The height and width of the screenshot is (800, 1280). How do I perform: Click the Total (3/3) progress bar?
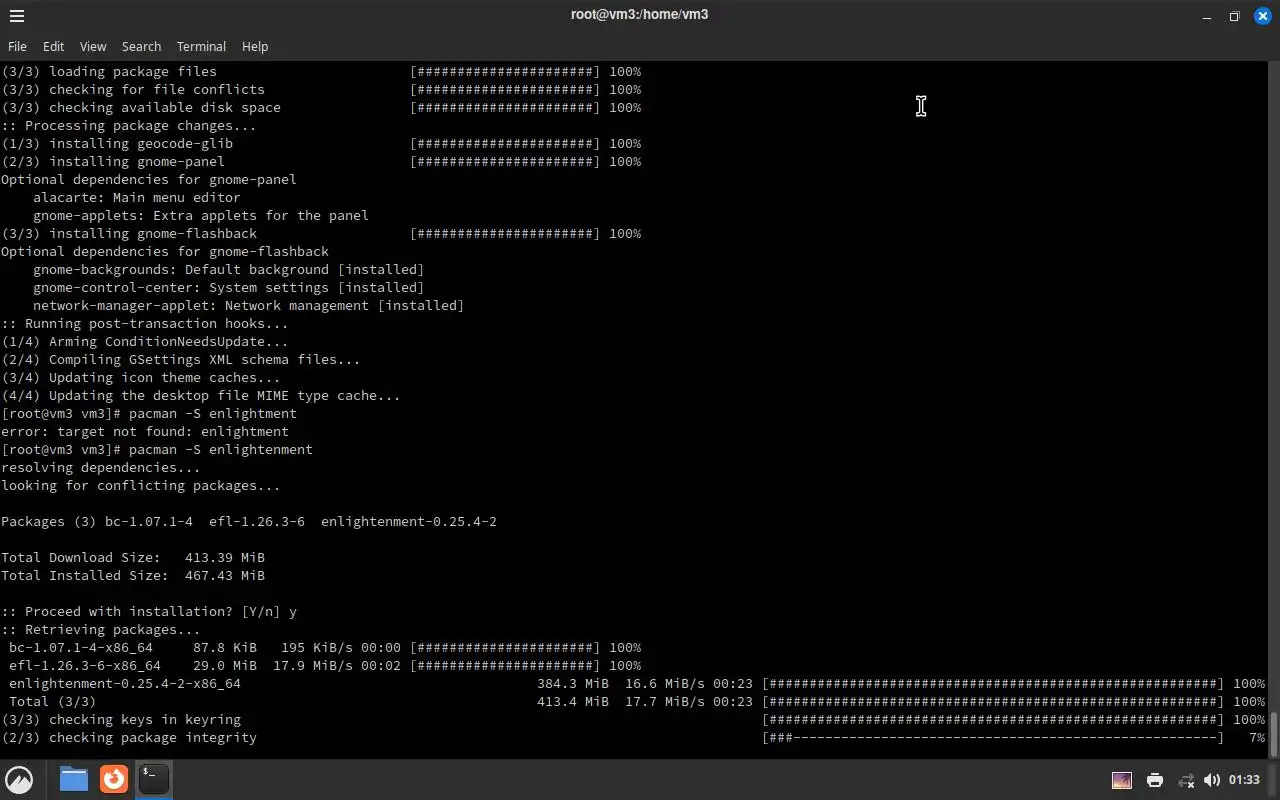click(x=993, y=702)
